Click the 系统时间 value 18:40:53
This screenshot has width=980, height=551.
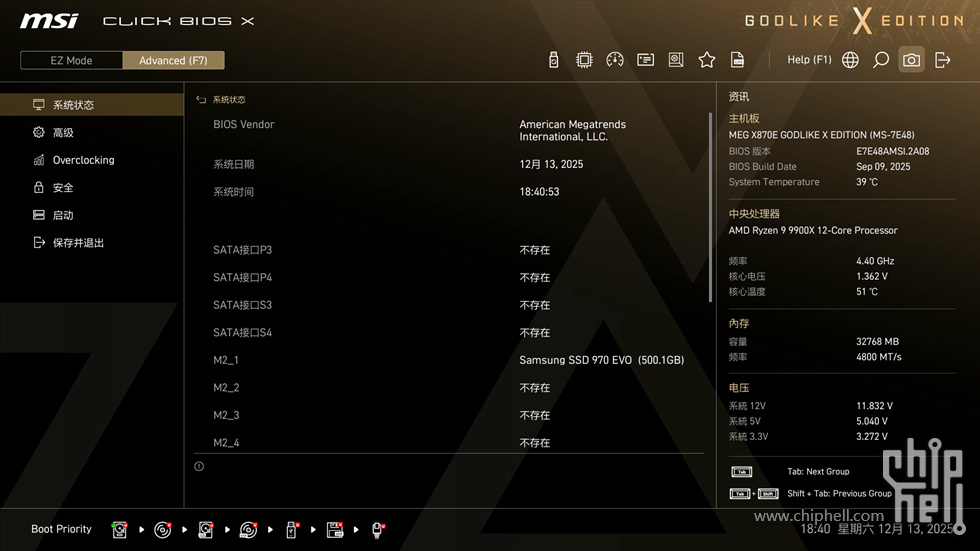[x=539, y=192]
